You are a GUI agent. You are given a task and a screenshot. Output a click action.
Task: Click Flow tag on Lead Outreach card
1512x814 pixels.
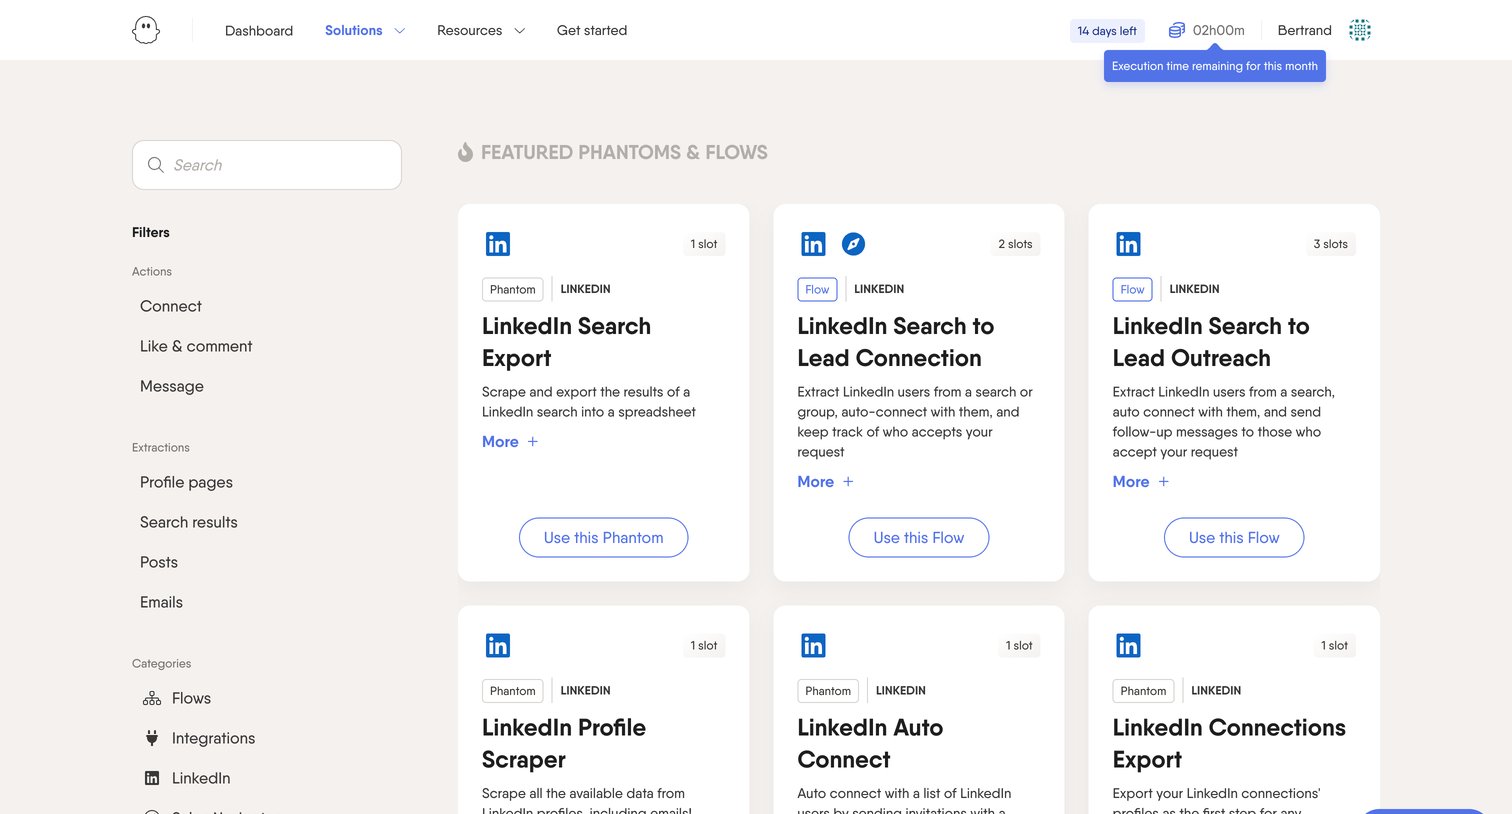[x=1132, y=289]
